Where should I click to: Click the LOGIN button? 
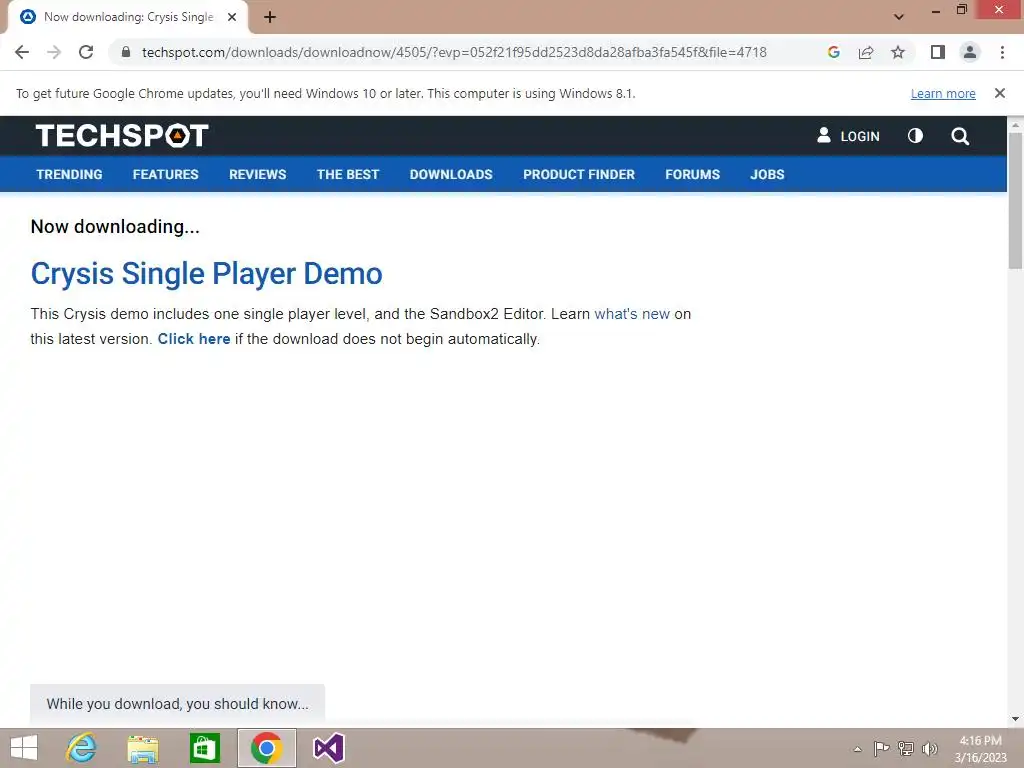point(848,136)
